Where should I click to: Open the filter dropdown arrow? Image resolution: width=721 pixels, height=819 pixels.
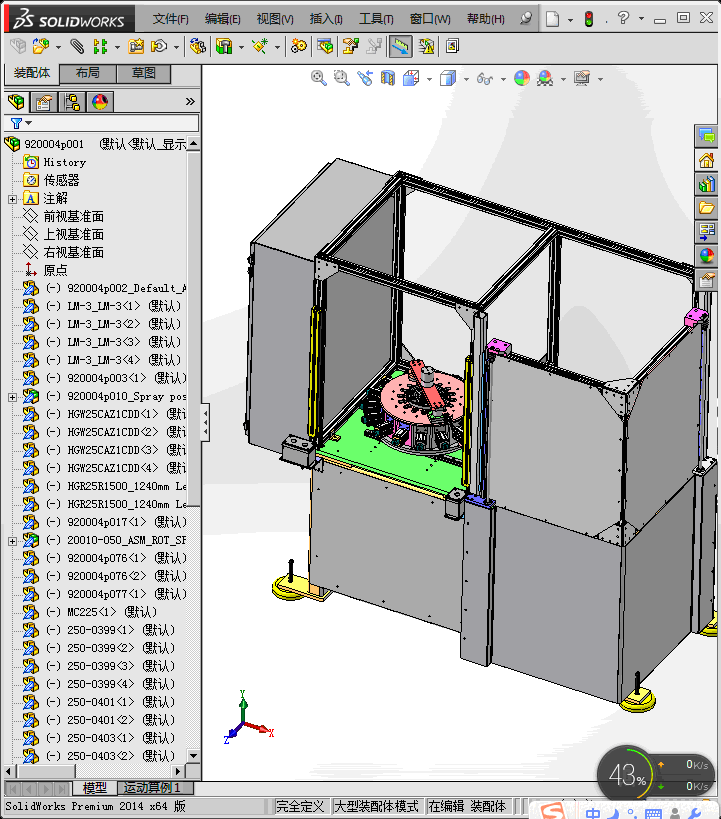[x=29, y=123]
